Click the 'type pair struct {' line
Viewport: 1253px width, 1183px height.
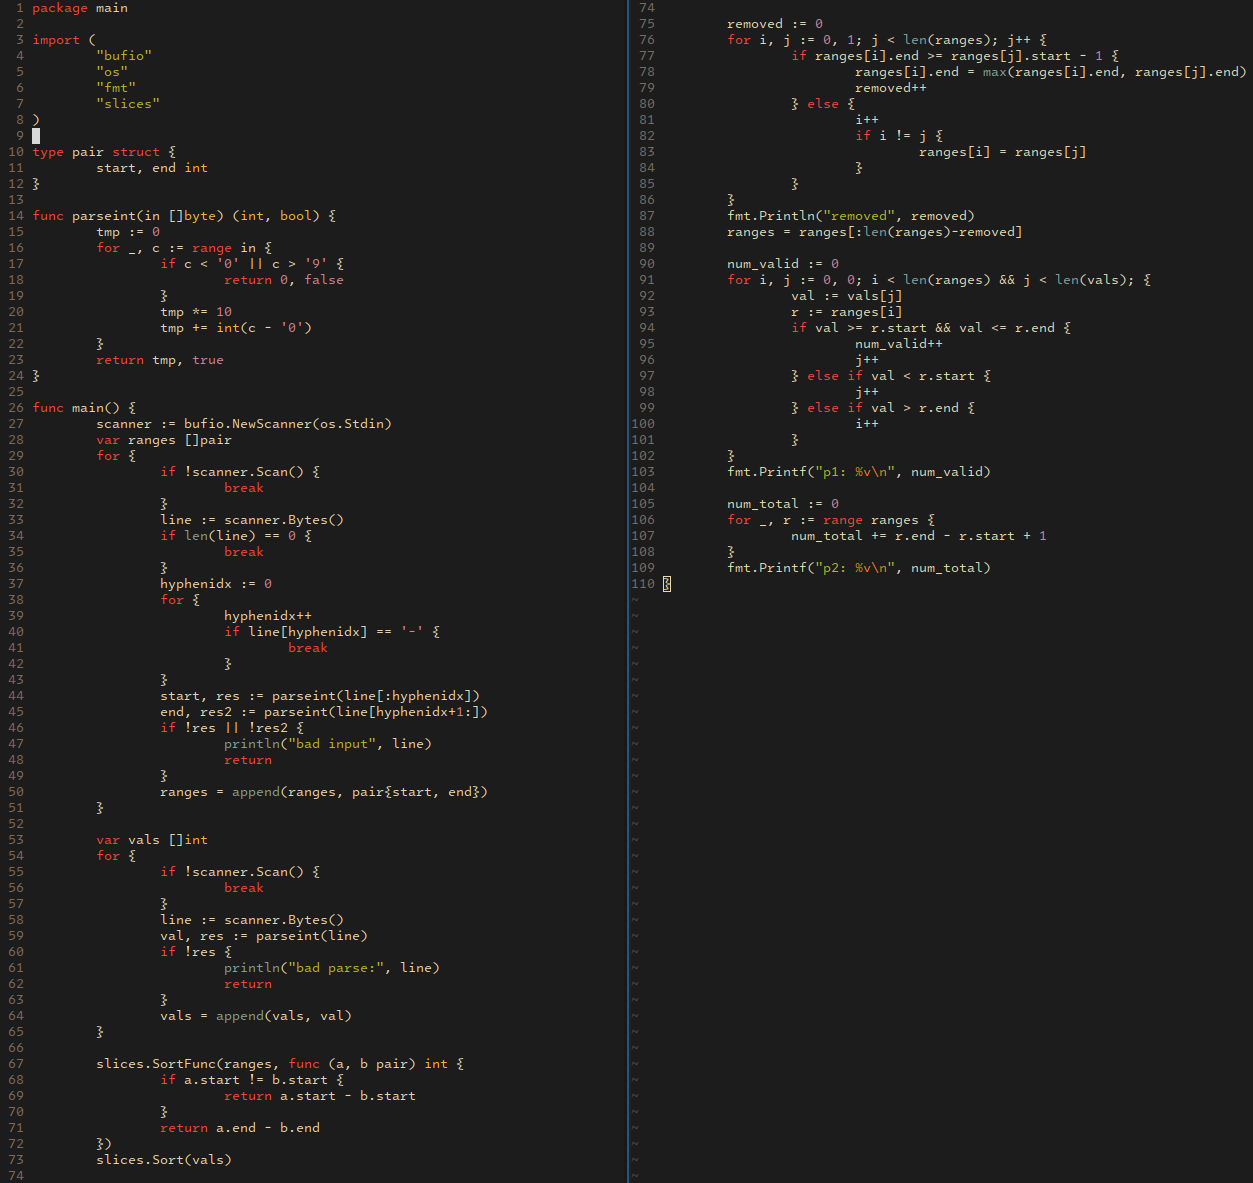(x=104, y=152)
